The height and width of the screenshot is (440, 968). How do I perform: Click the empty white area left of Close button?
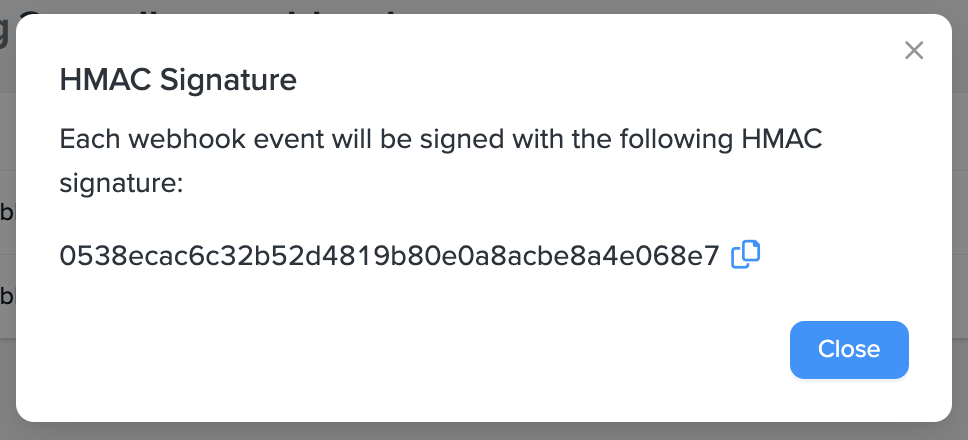point(500,350)
